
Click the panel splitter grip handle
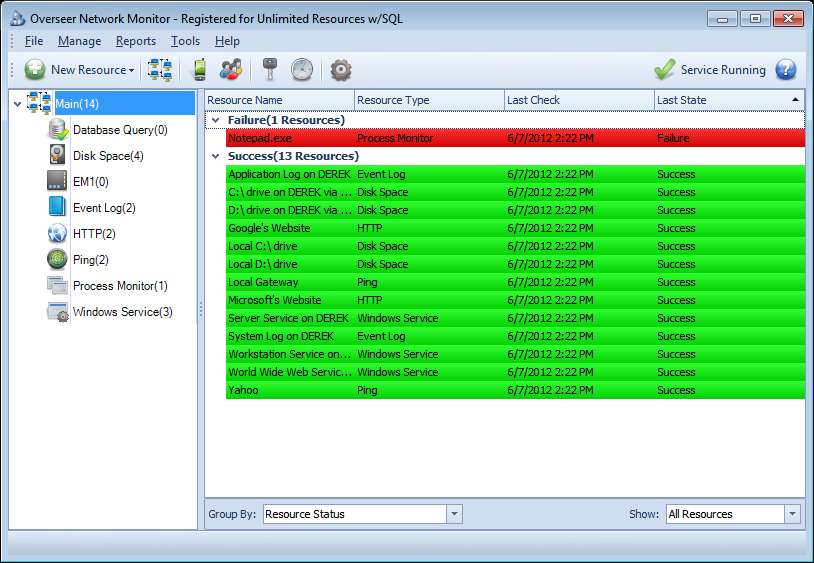pyautogui.click(x=201, y=309)
